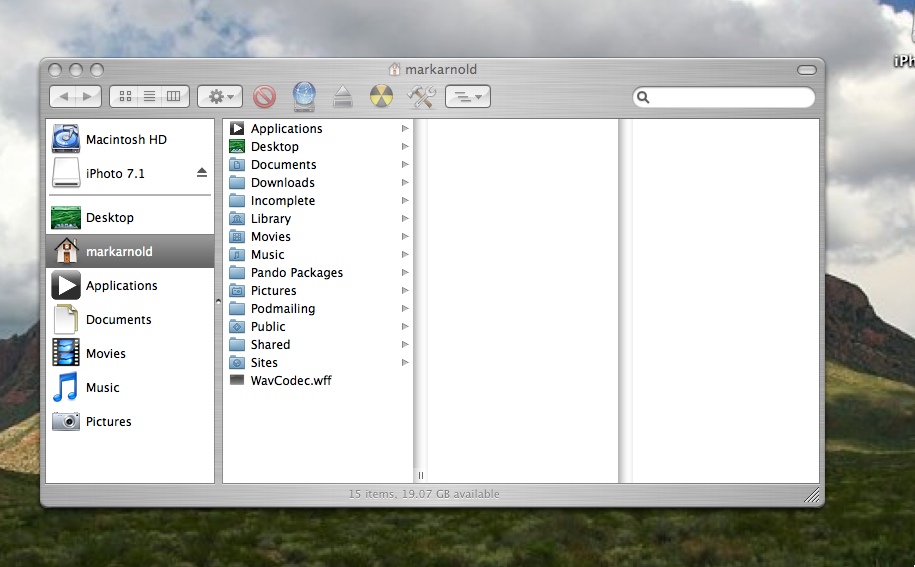Click the markarnold title bar house icon

395,69
